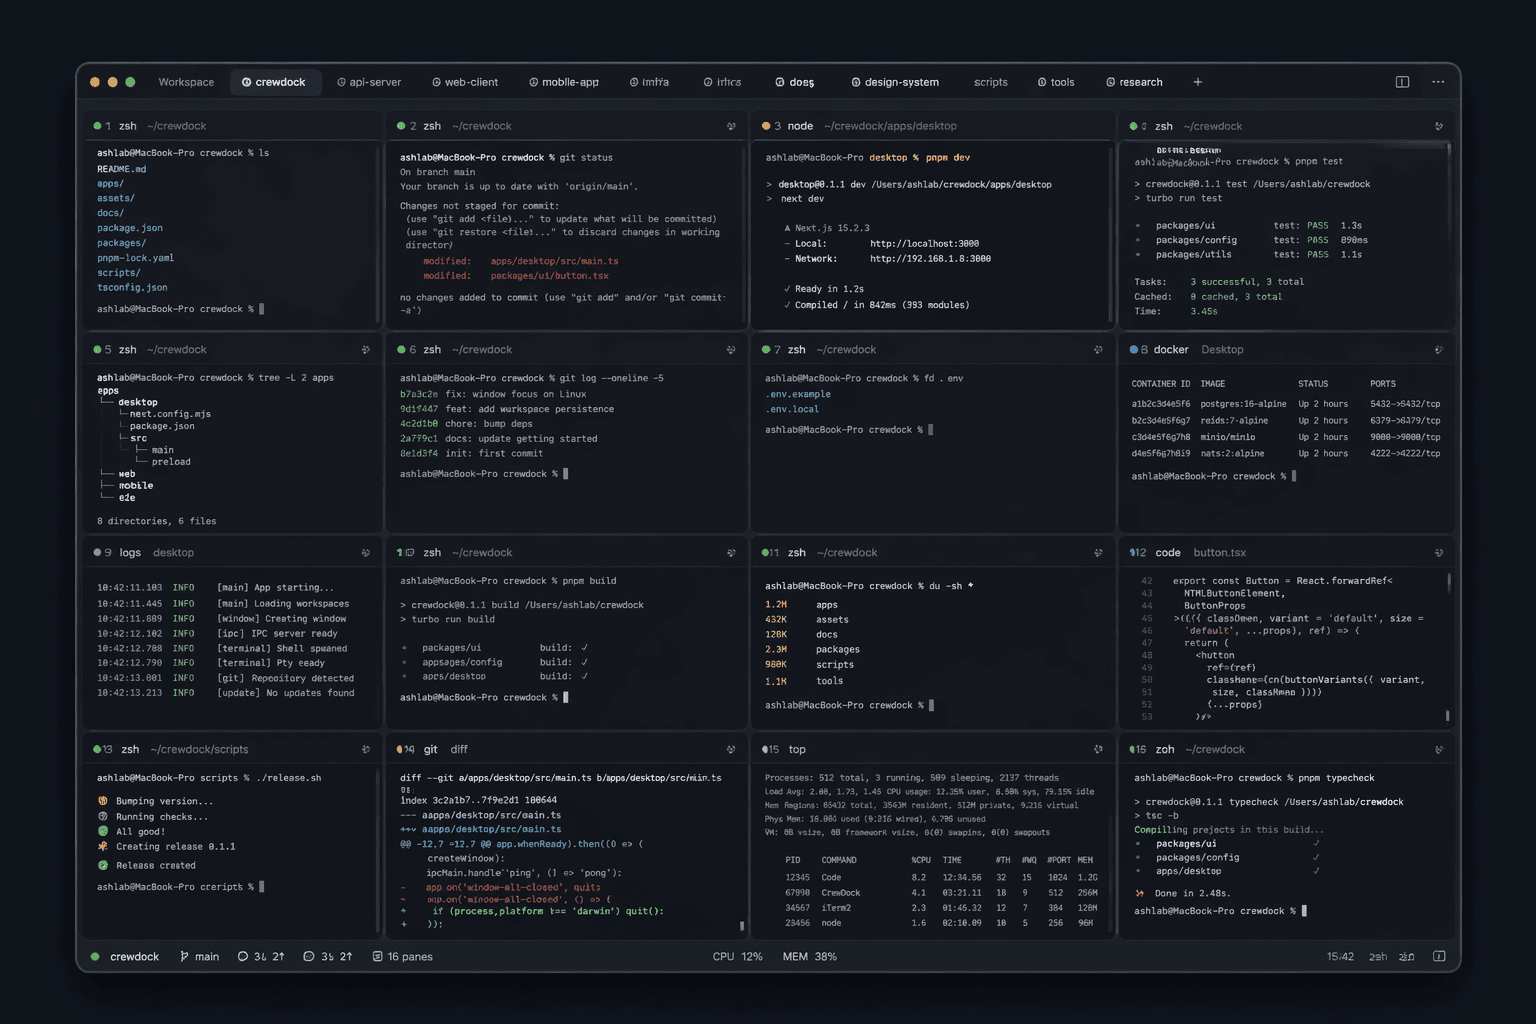Open the three-dot more menu in title bar
Image resolution: width=1536 pixels, height=1024 pixels.
click(1438, 82)
